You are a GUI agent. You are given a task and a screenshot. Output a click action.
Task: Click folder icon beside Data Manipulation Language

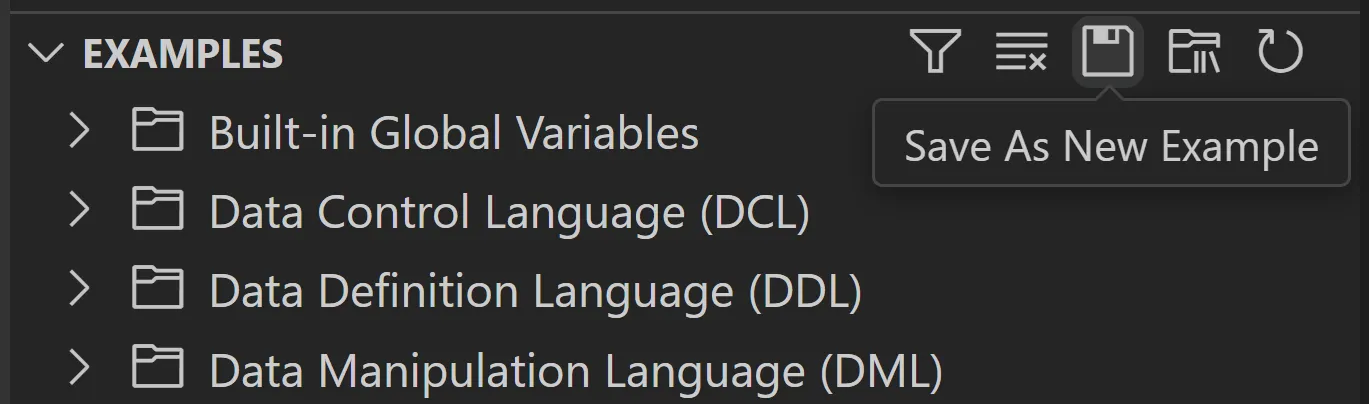(x=157, y=369)
